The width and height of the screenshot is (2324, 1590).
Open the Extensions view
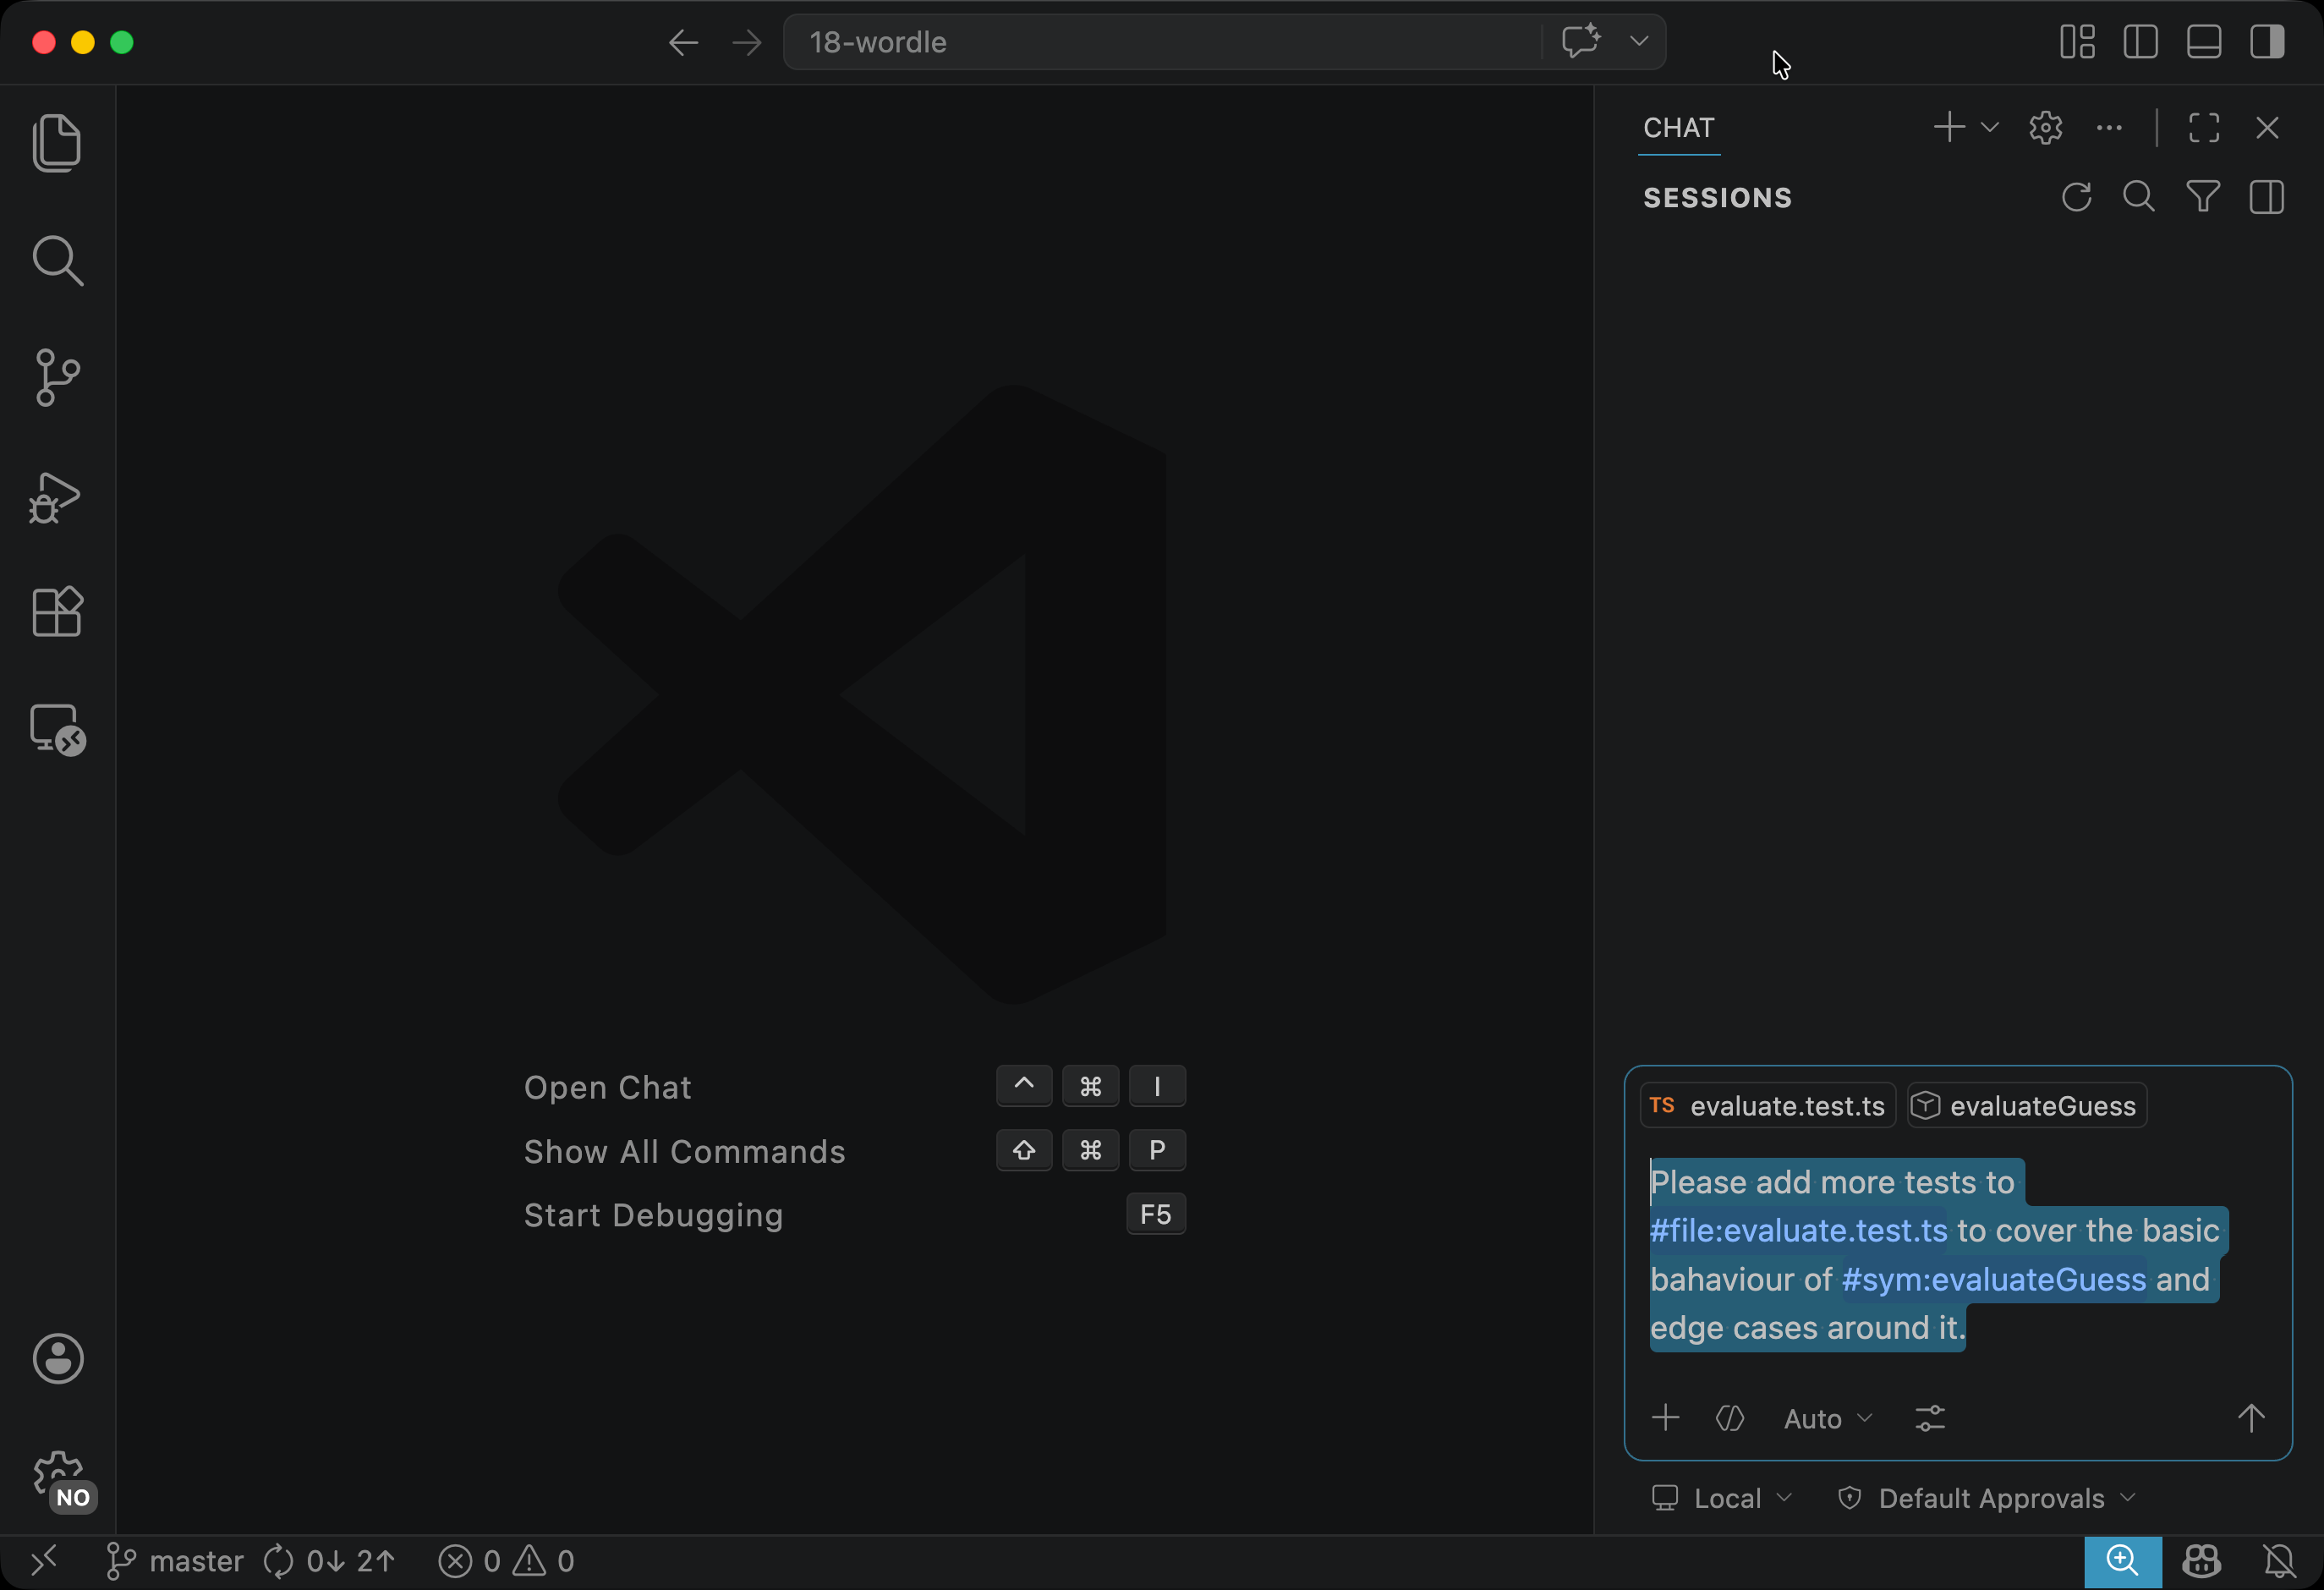[x=57, y=611]
